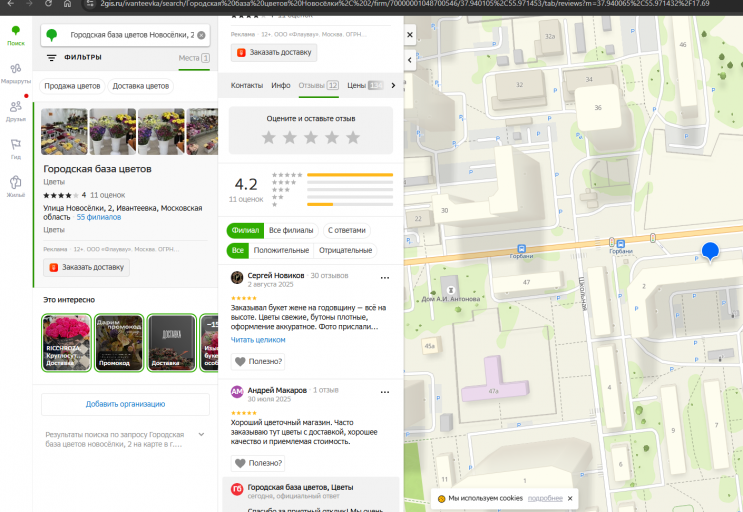Apply Продажа цветов filter chip
The height and width of the screenshot is (512, 743).
tap(72, 86)
